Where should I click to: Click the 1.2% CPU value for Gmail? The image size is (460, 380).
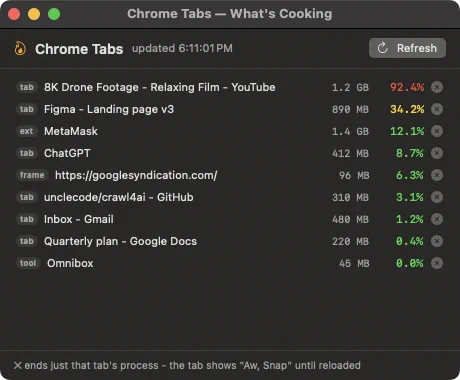(x=410, y=219)
